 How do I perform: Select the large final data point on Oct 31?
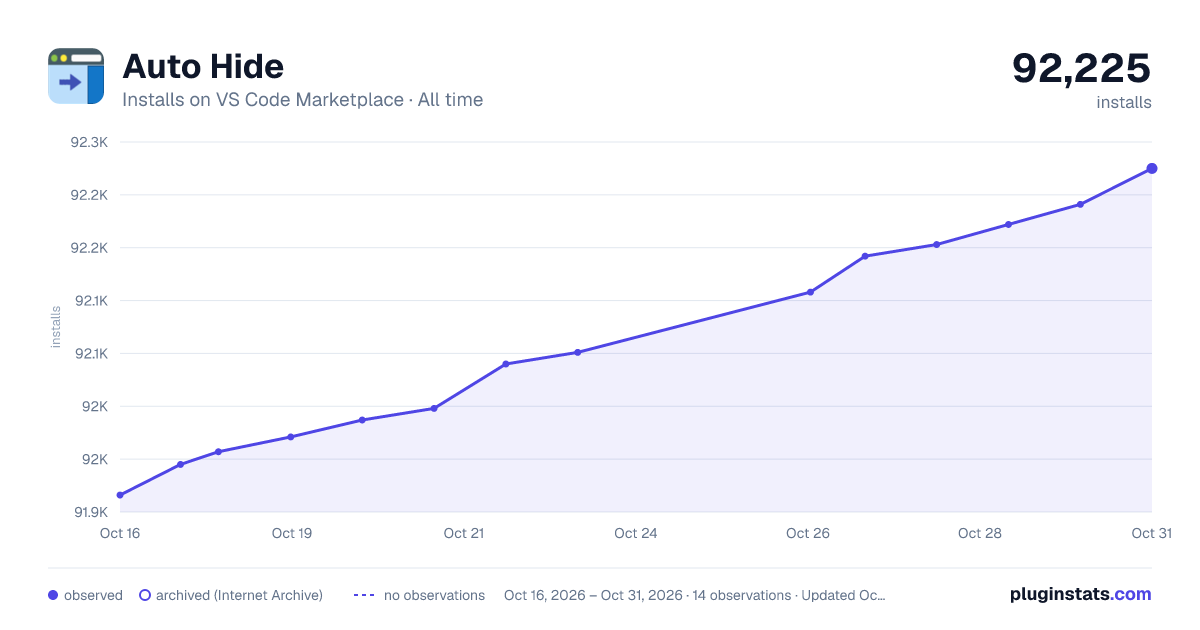coord(1152,168)
